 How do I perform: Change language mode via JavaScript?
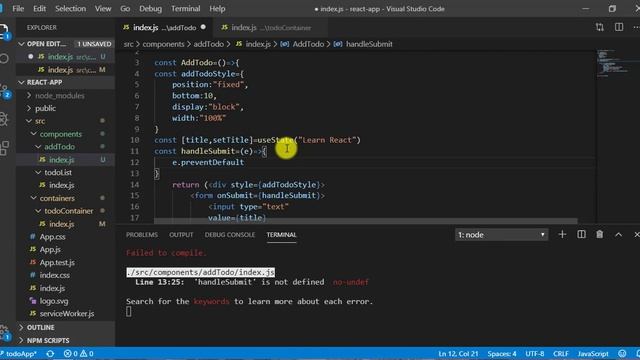593,353
